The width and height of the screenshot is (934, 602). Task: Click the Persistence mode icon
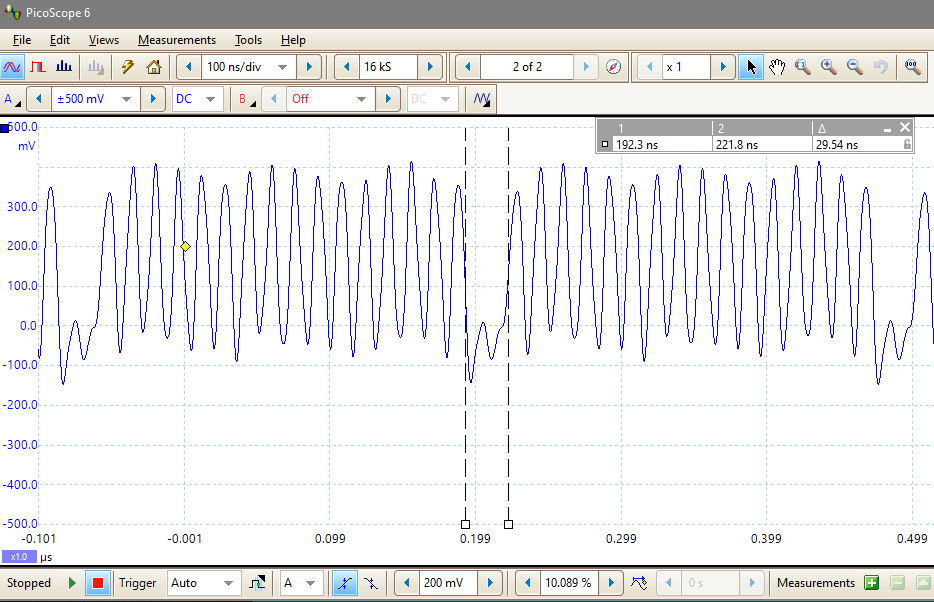(x=36, y=67)
